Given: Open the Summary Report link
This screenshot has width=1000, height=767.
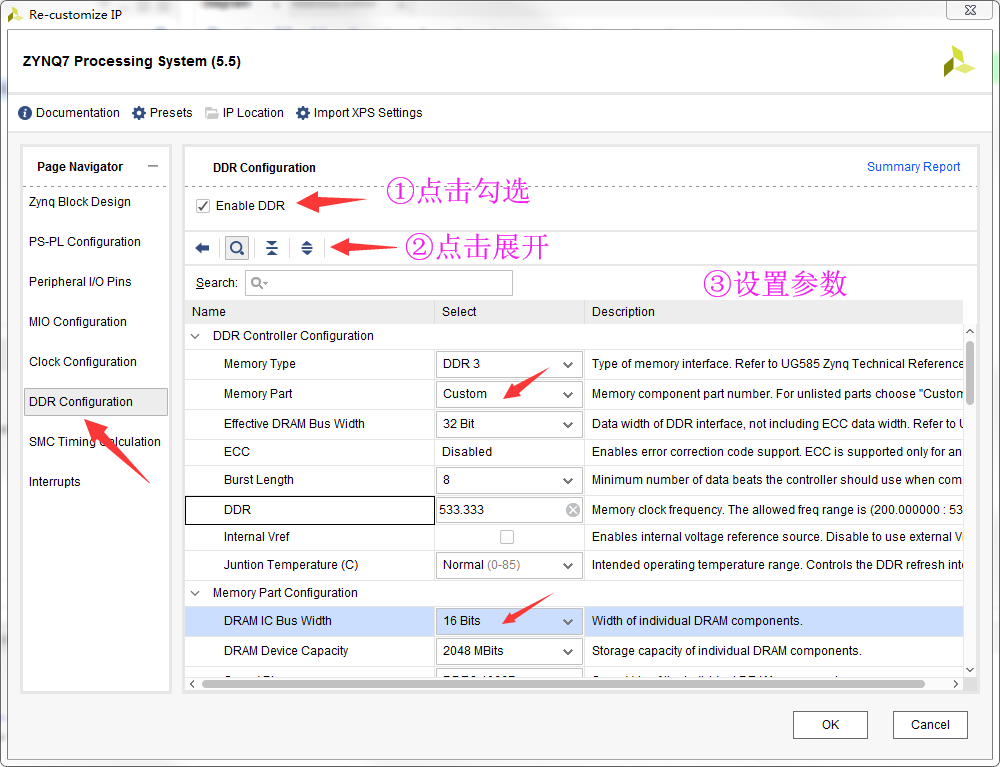Looking at the screenshot, I should click(x=913, y=166).
